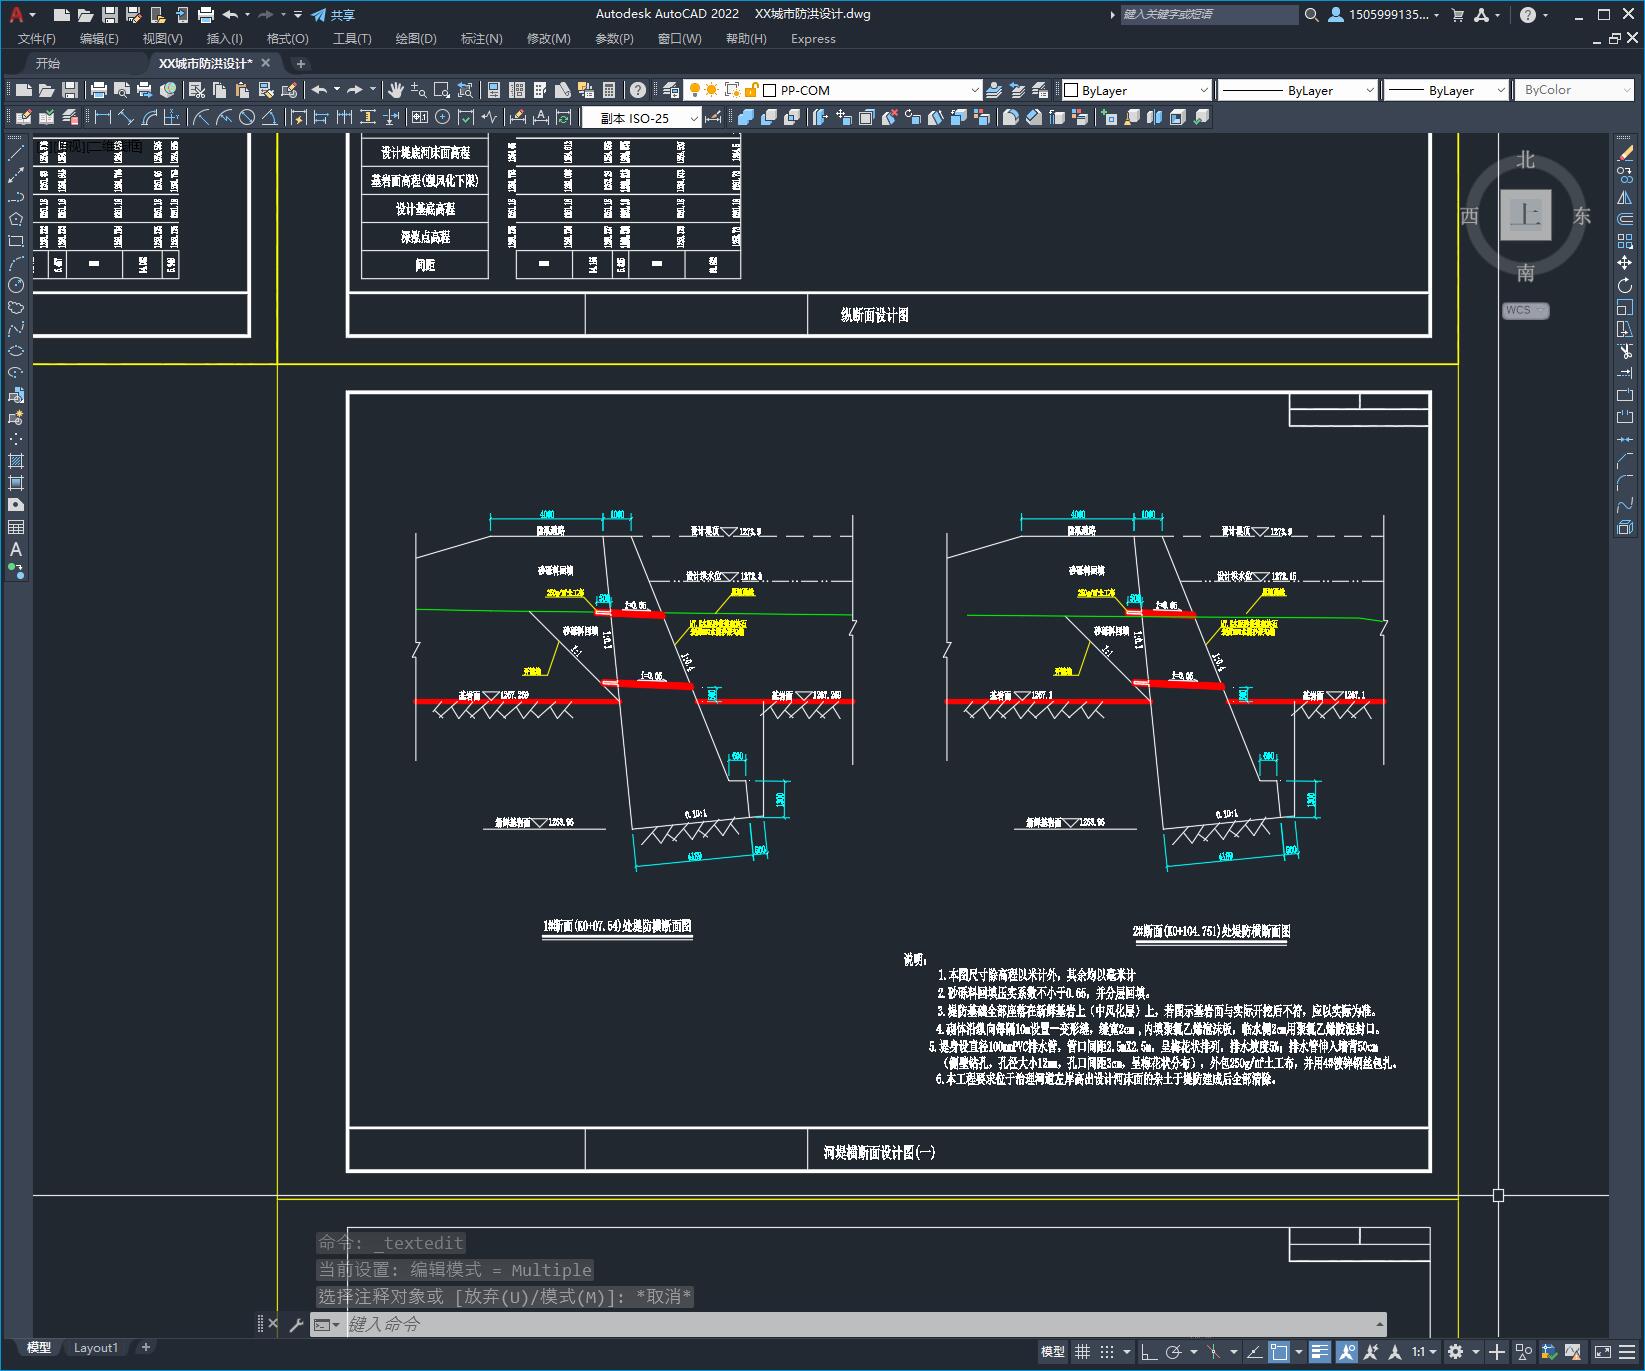Viewport: 1645px width, 1371px height.
Task: Expand the ISO-25 dimension style dropdown
Action: 642,118
